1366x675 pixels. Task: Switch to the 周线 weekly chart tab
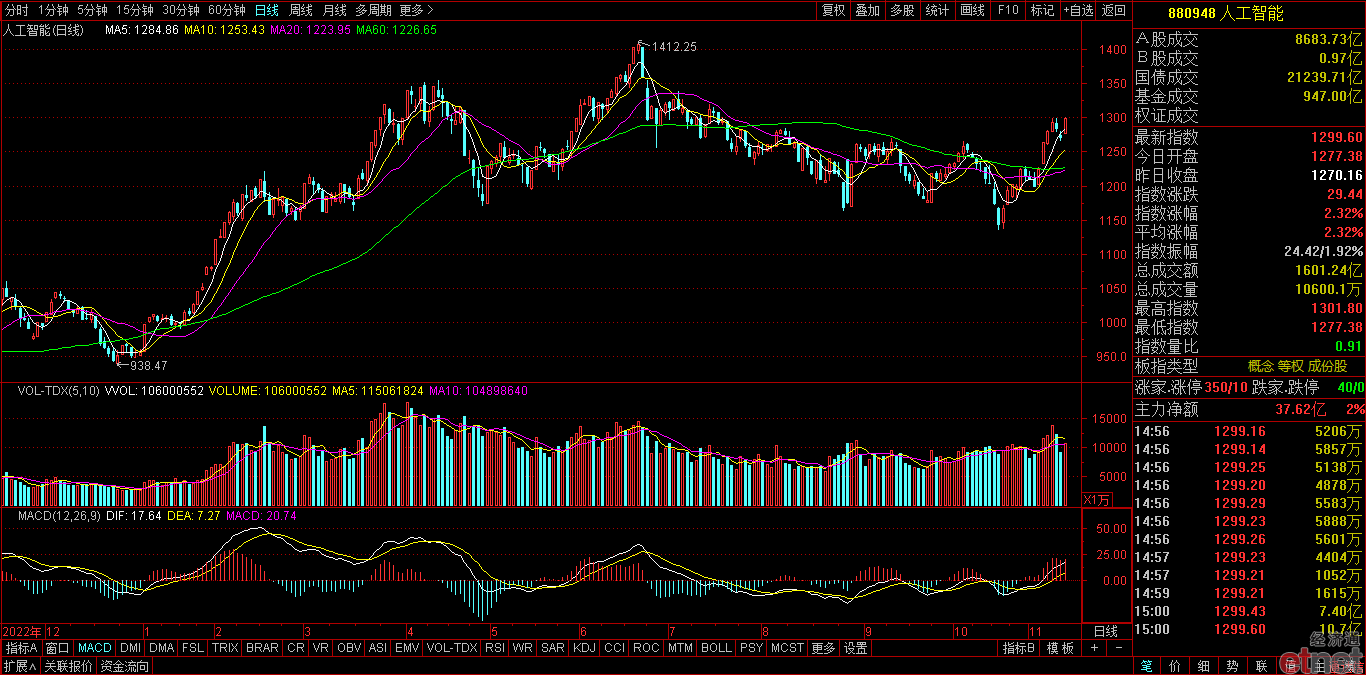click(301, 10)
